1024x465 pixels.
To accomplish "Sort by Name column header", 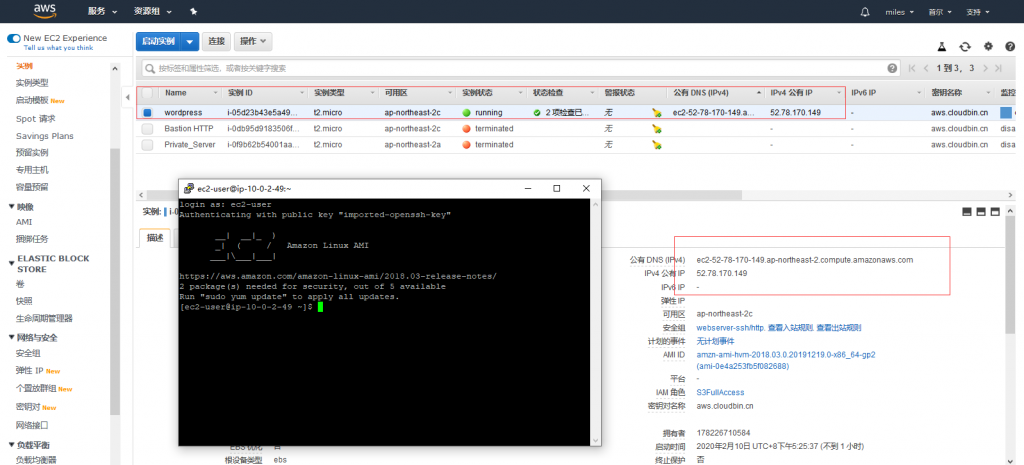I will 176,93.
